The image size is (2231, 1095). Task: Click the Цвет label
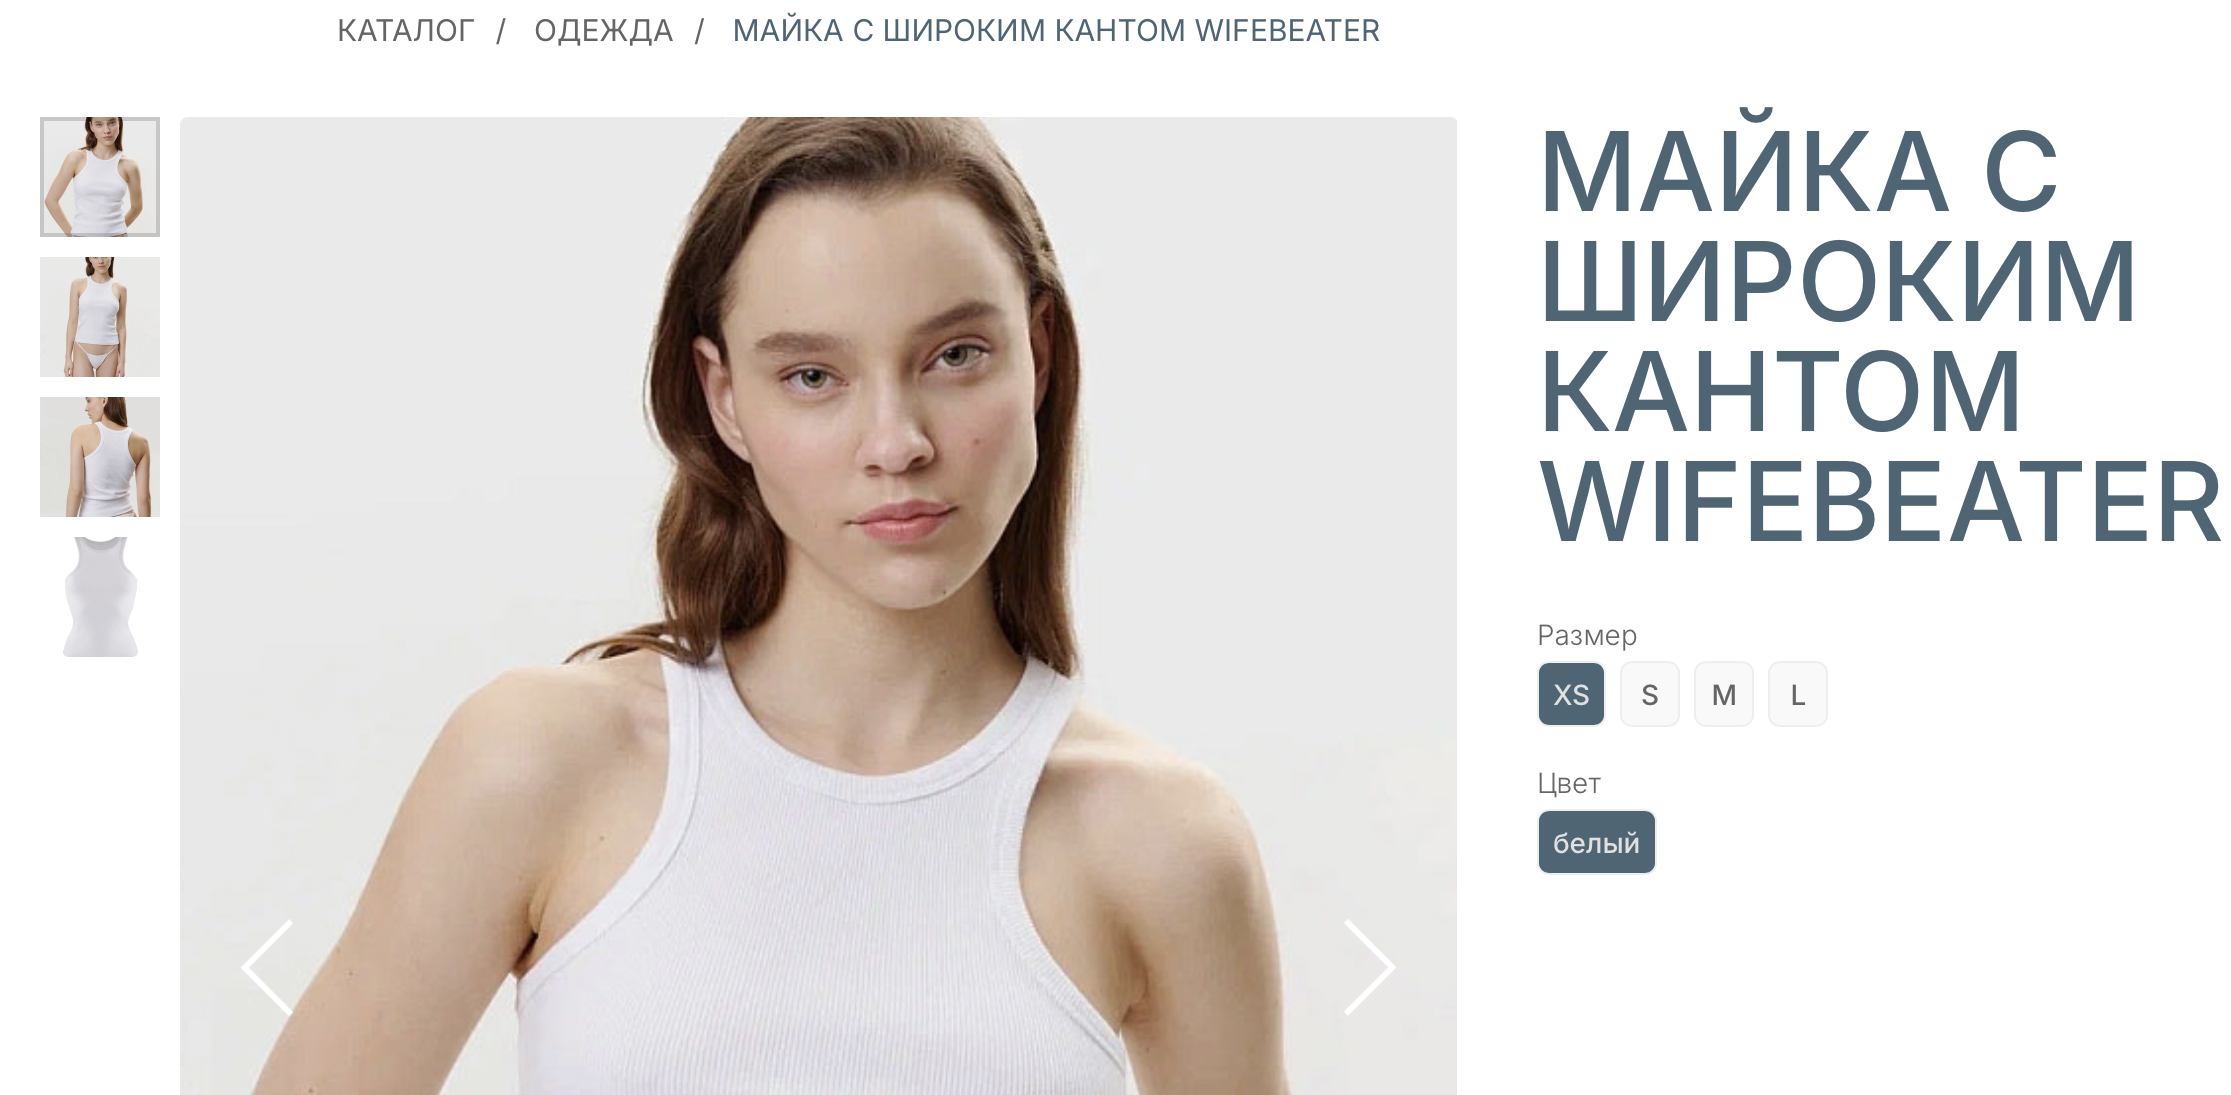[1569, 783]
